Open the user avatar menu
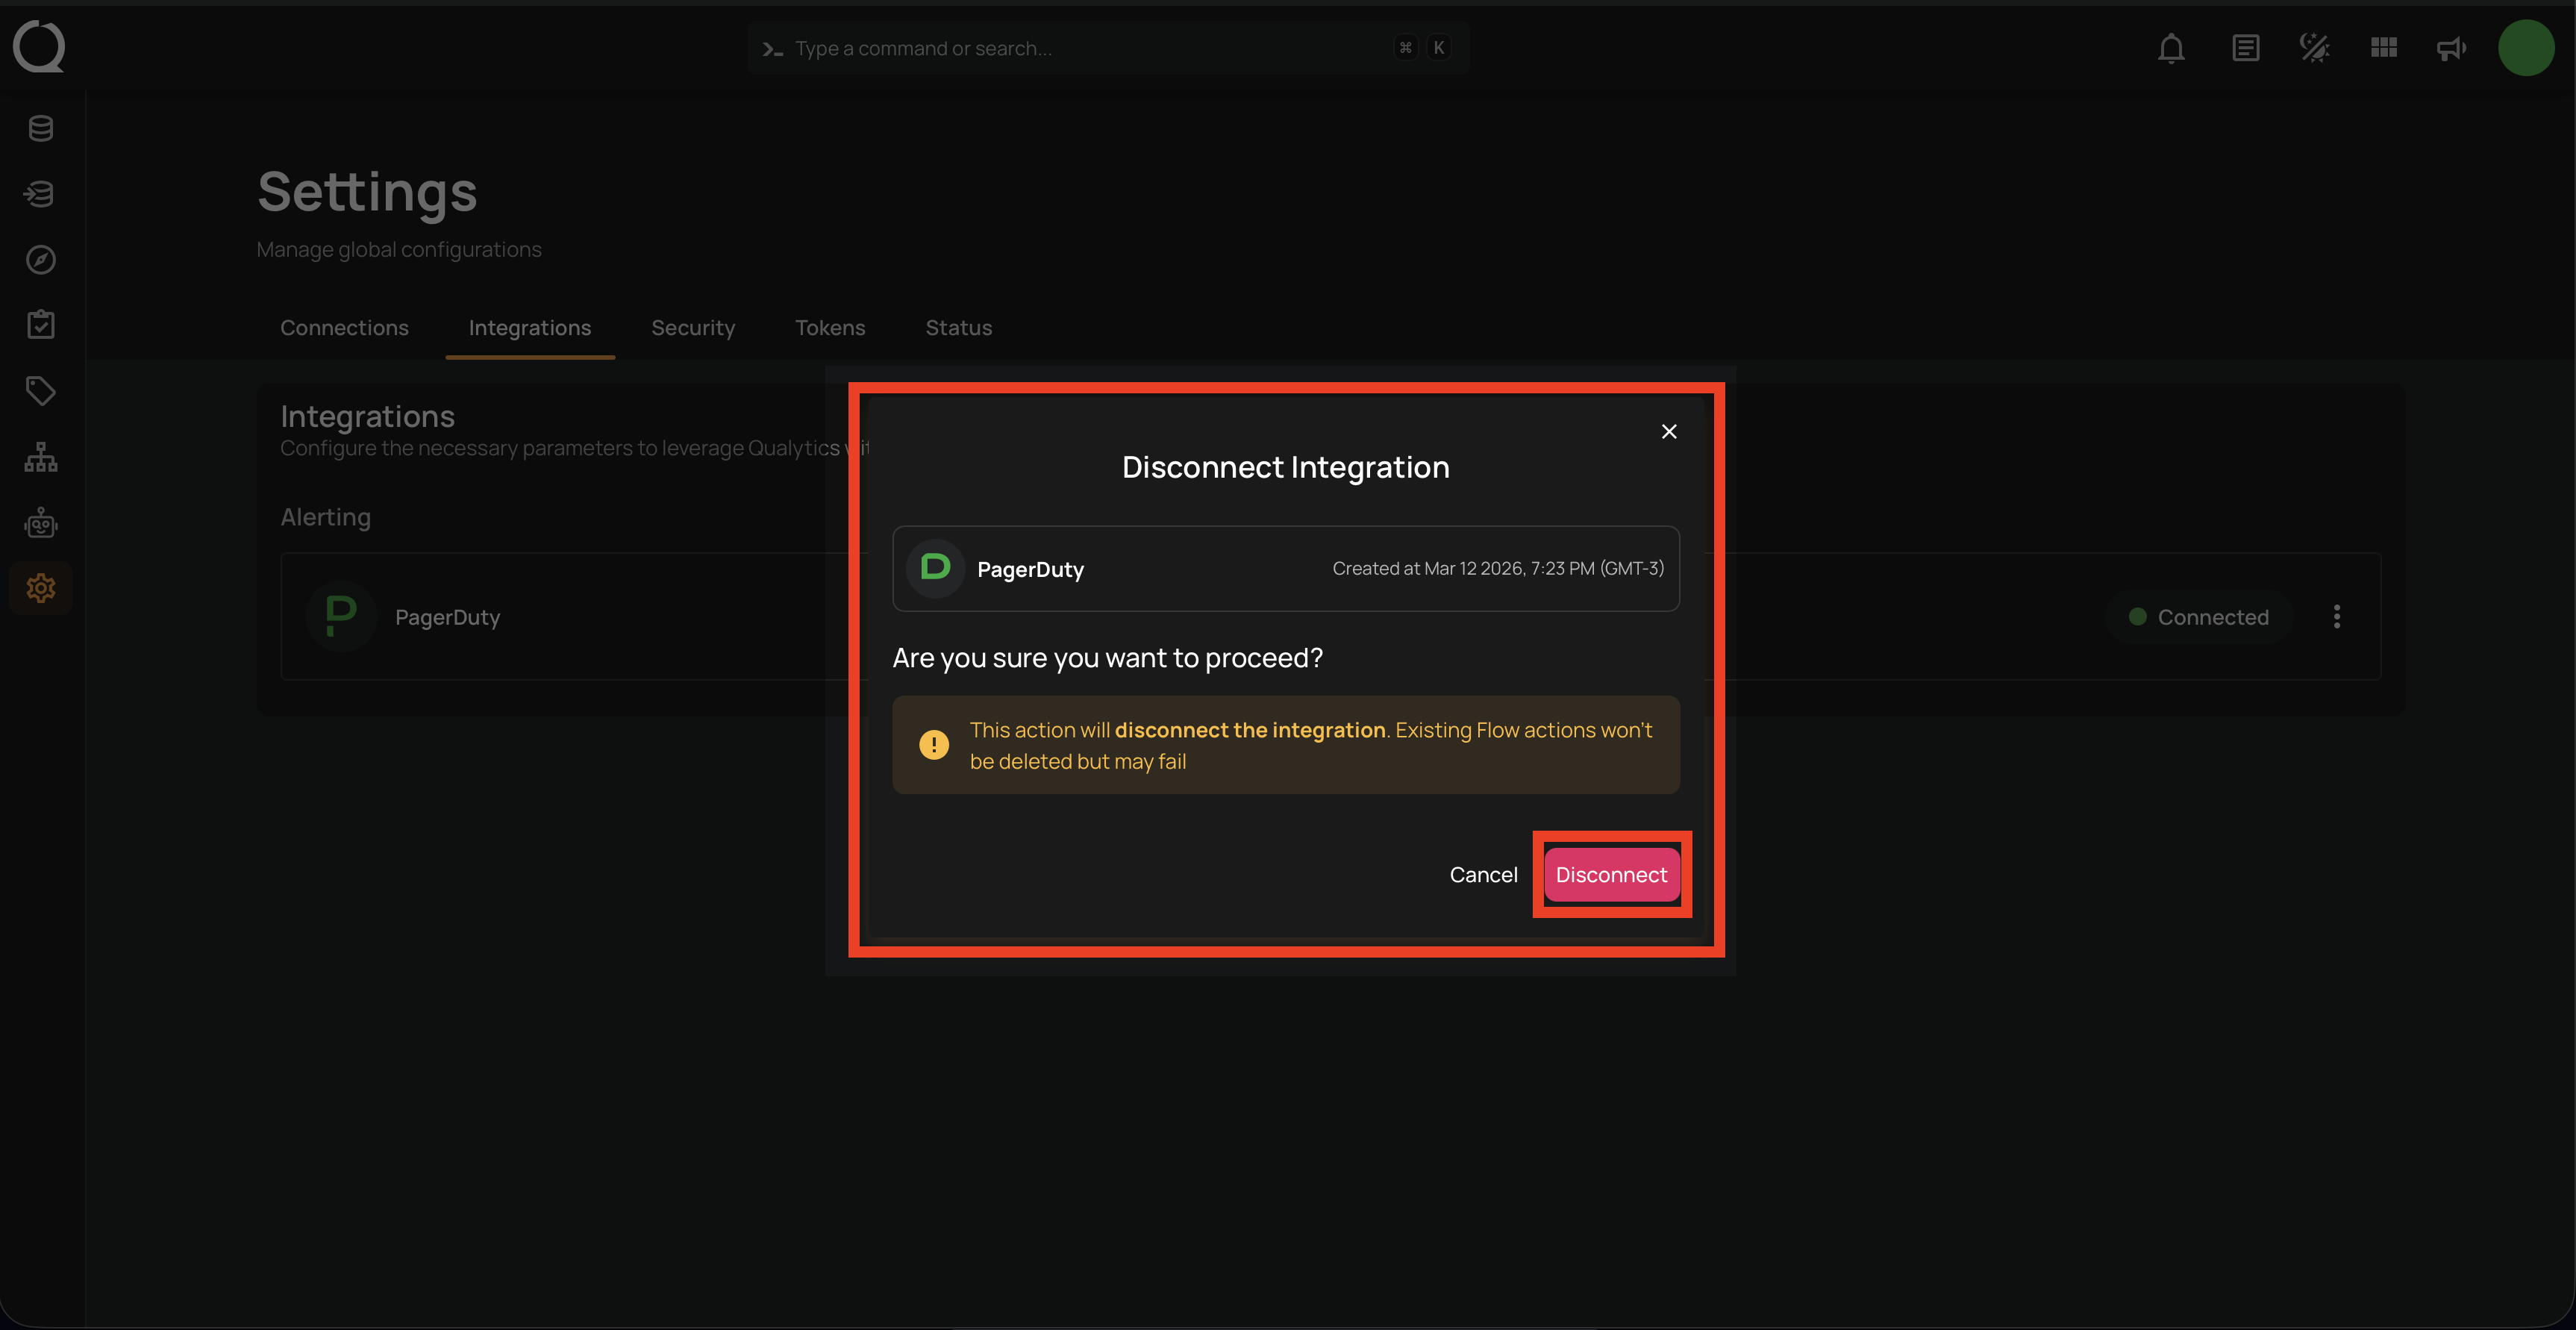This screenshot has height=1330, width=2576. tap(2525, 48)
